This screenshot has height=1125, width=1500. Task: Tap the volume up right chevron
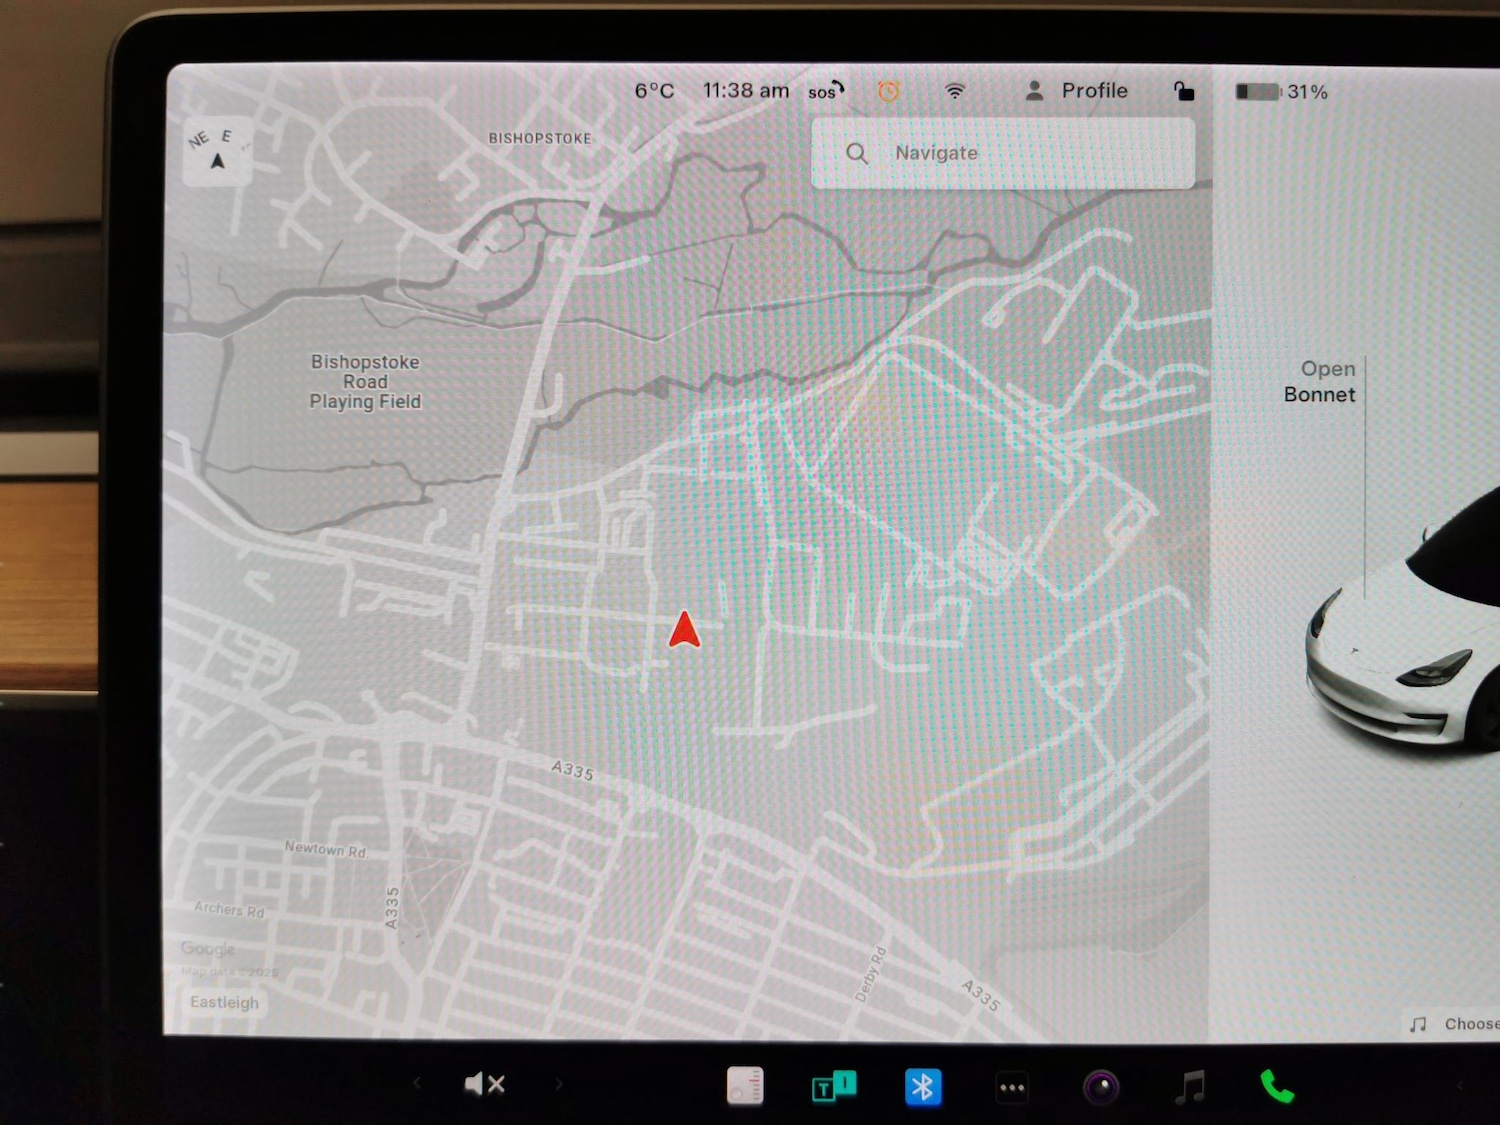[x=558, y=1083]
